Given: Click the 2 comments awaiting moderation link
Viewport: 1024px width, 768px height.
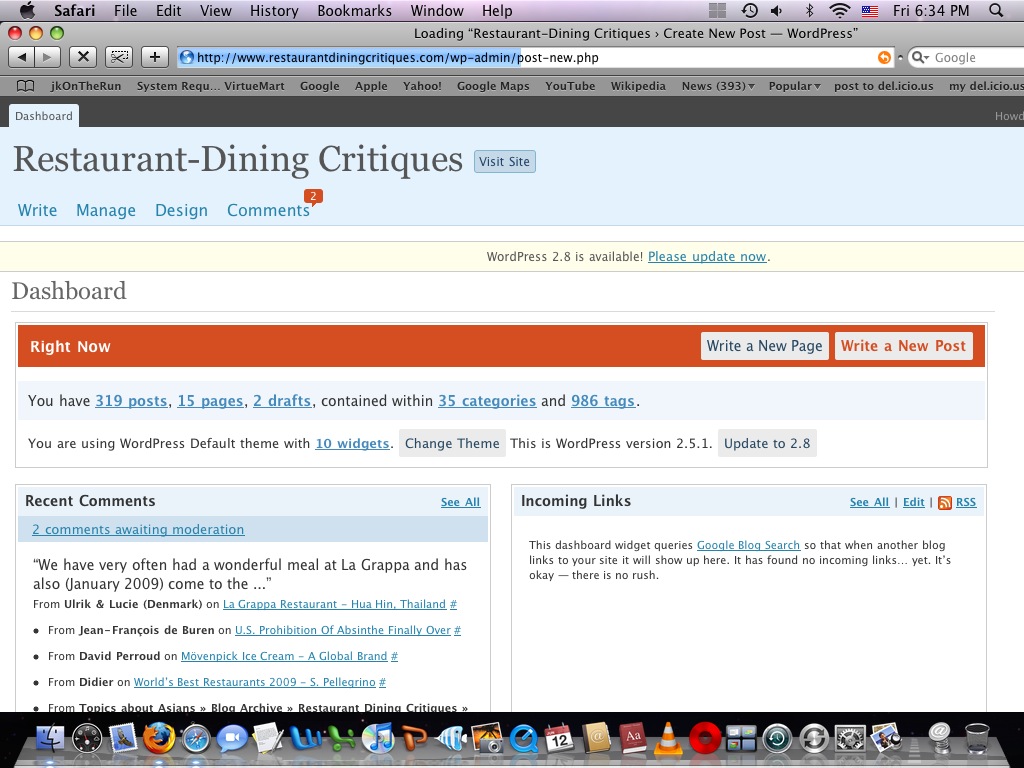Looking at the screenshot, I should tap(138, 530).
